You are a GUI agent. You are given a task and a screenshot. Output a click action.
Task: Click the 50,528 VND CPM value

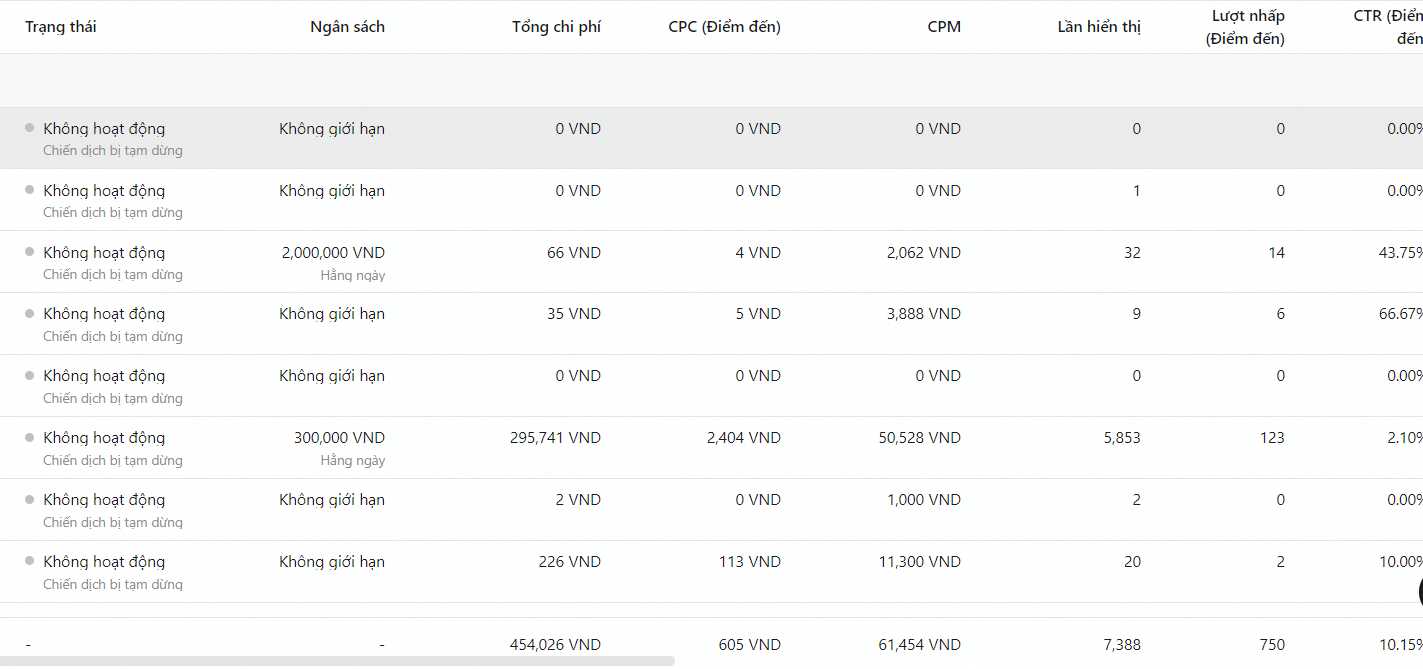(919, 438)
